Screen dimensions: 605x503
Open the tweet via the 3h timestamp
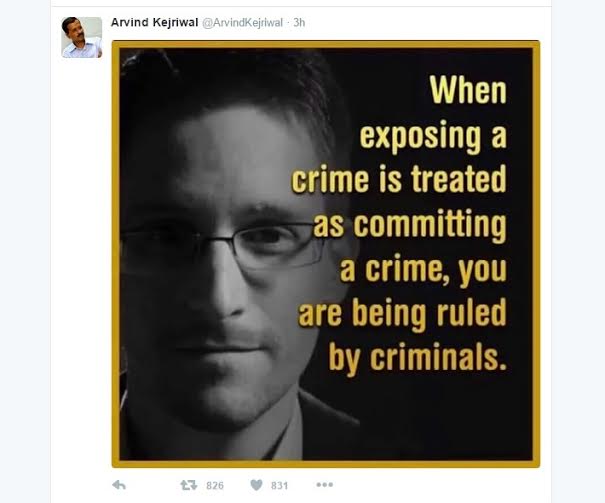299,23
